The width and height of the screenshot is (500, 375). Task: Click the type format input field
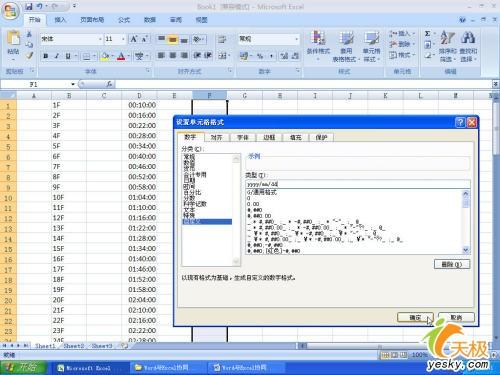pos(358,184)
